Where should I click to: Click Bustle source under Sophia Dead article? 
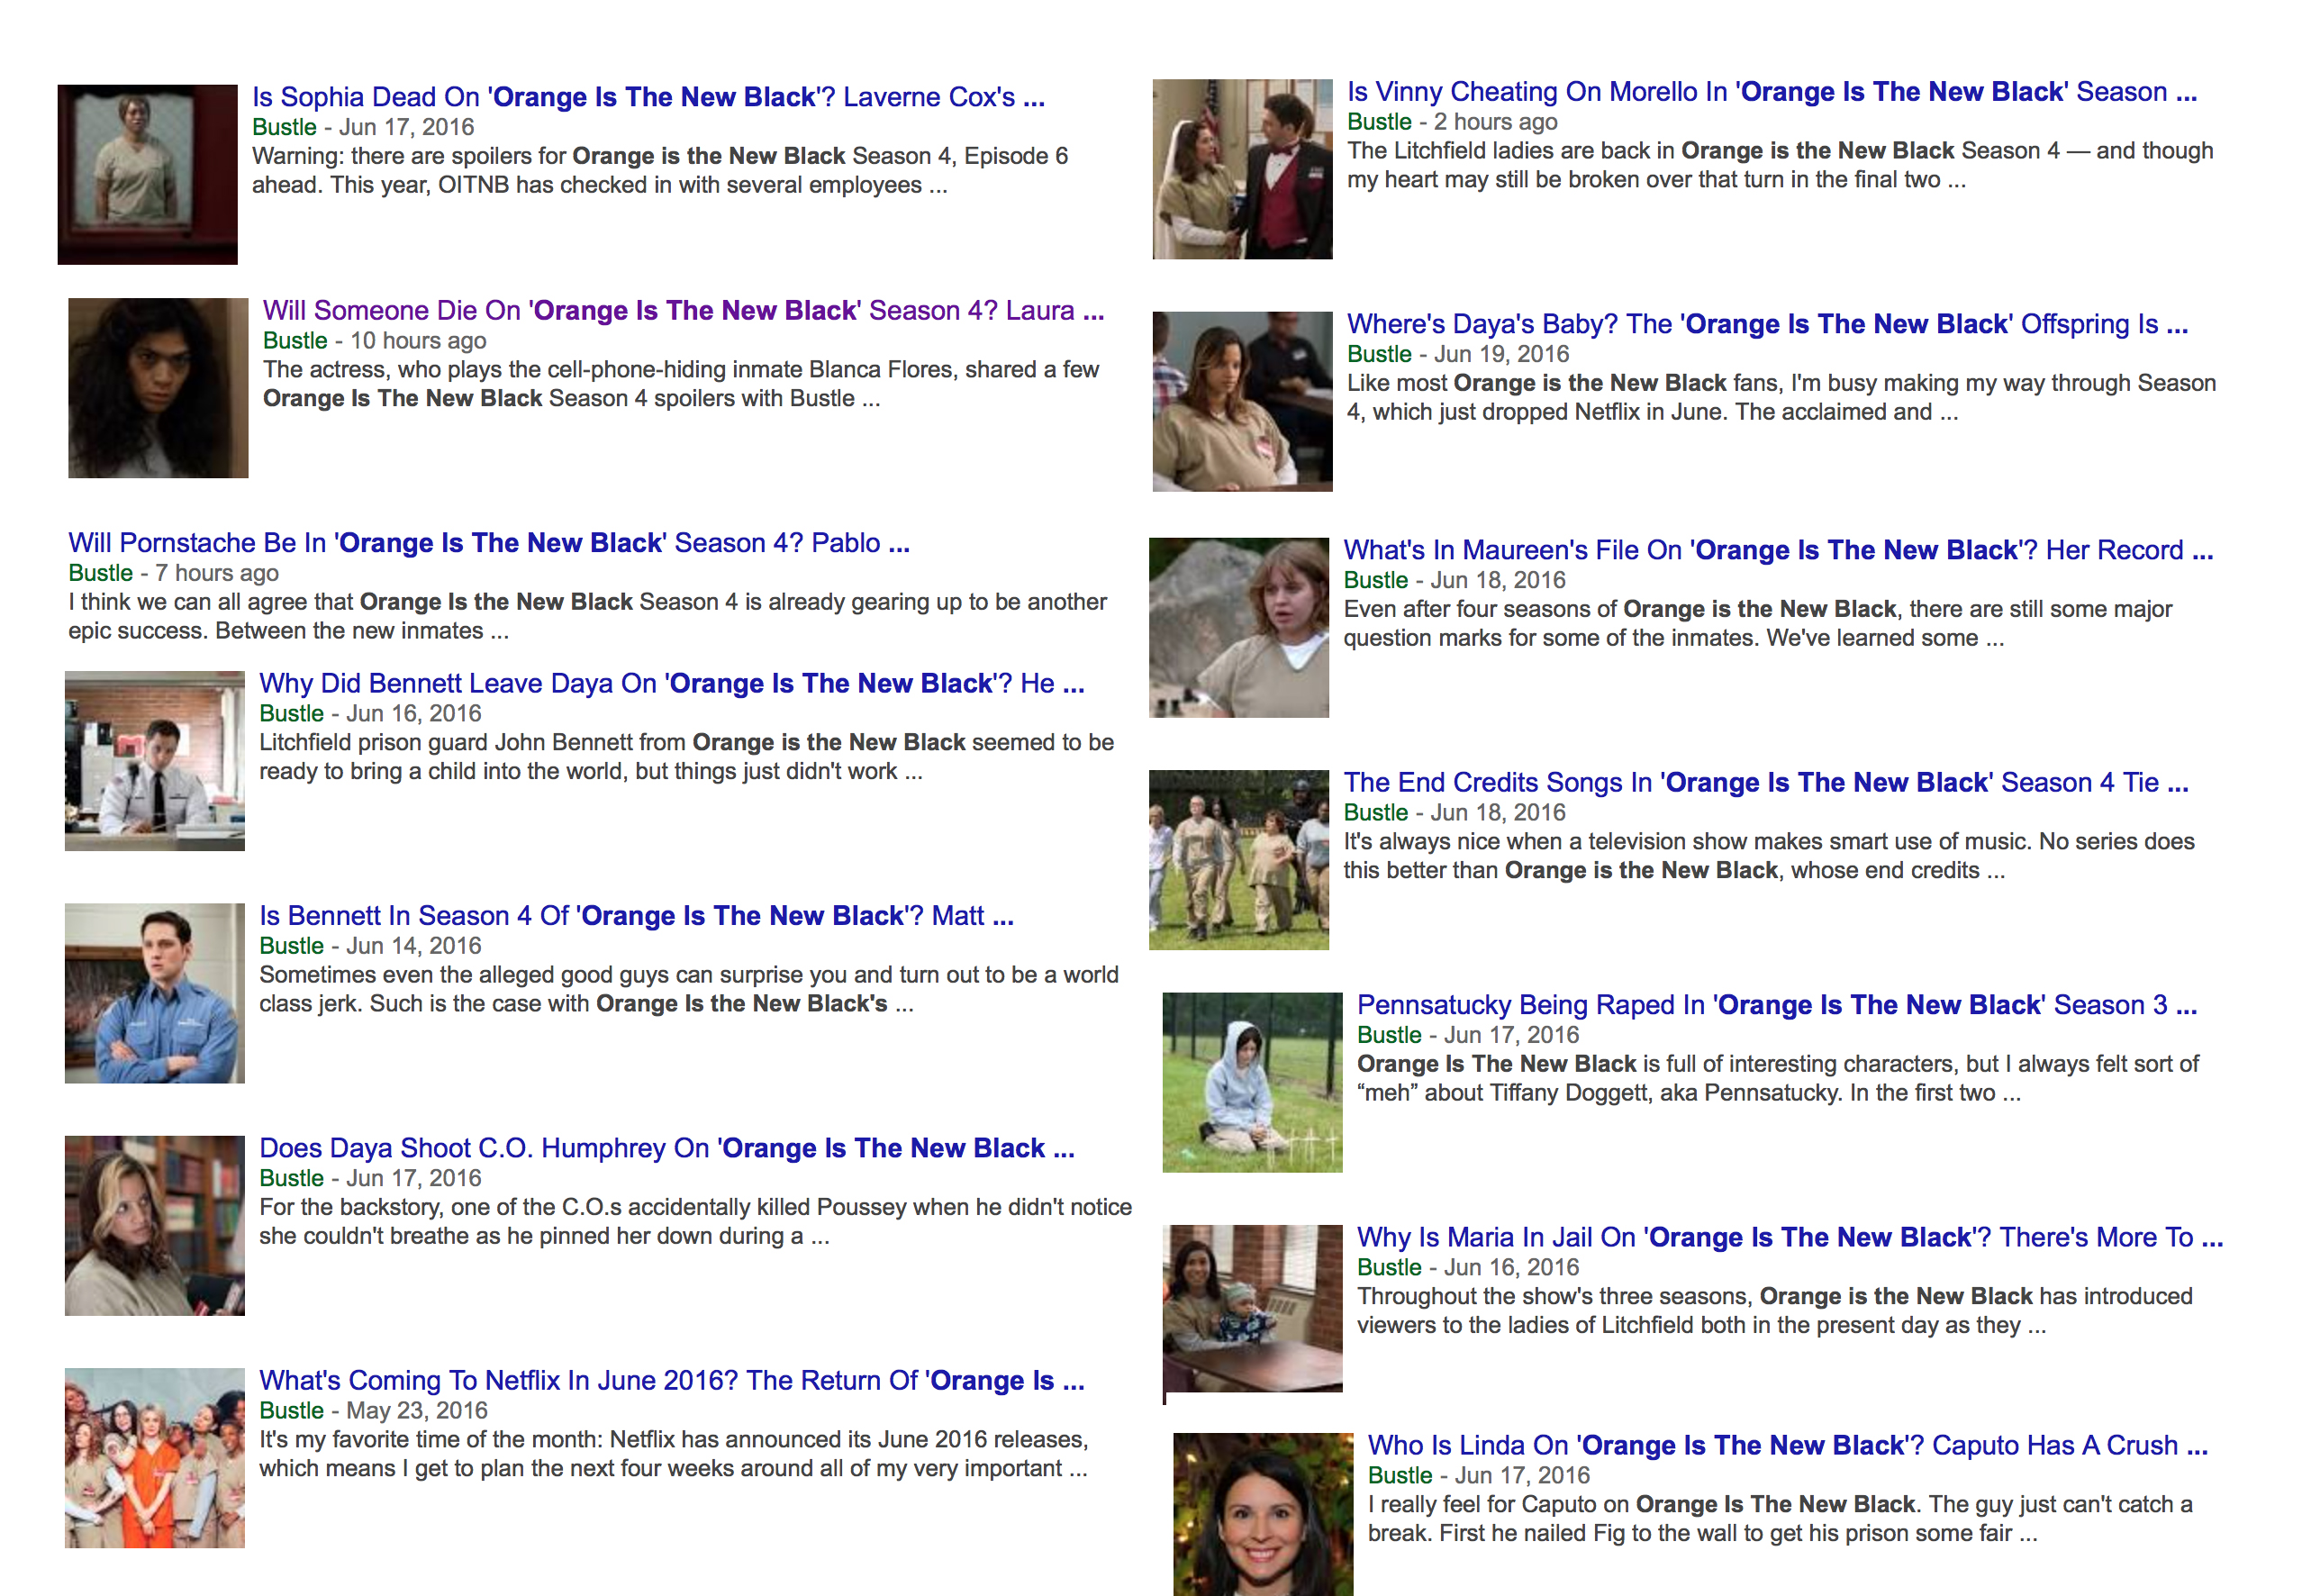284,127
